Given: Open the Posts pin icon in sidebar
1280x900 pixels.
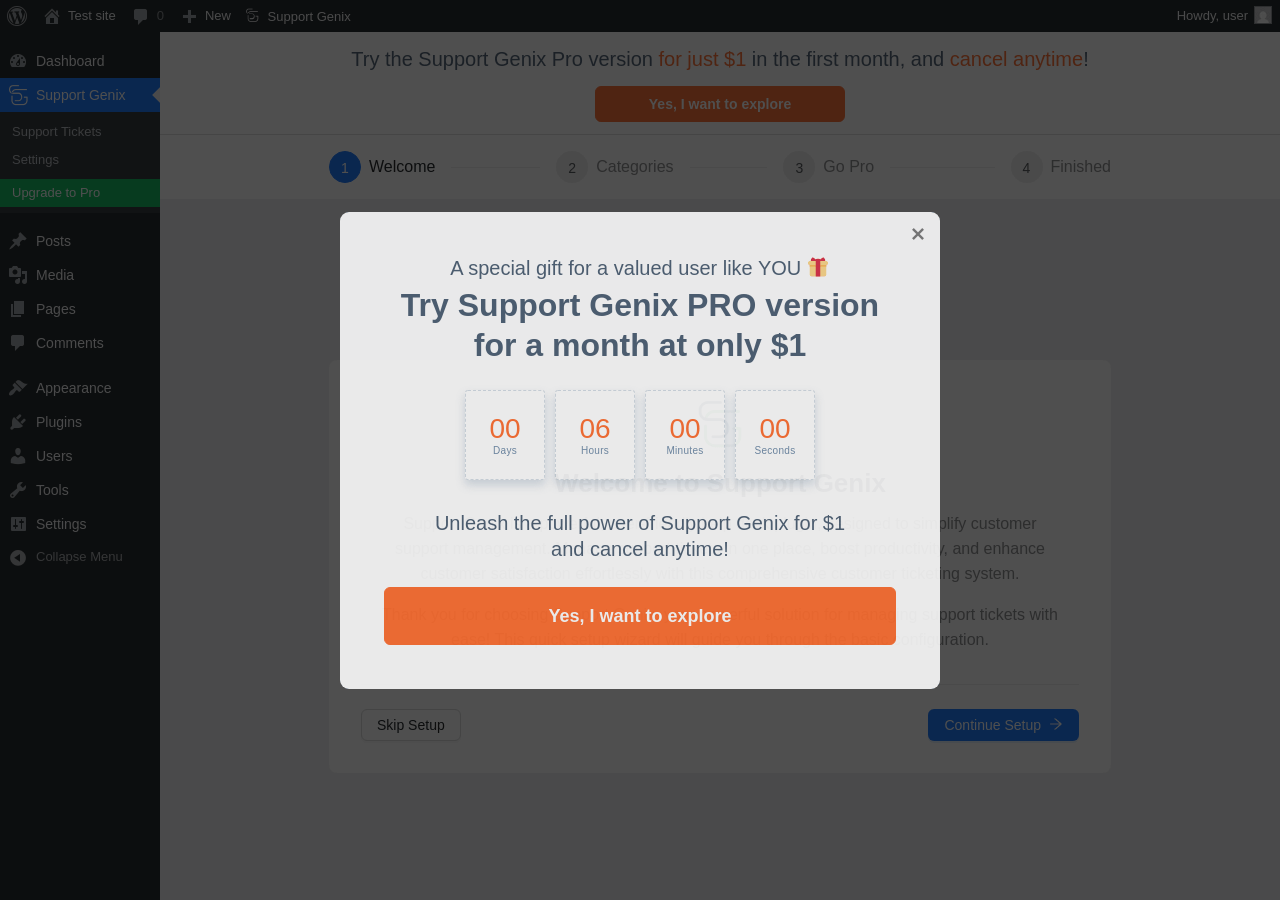Looking at the screenshot, I should (x=18, y=241).
